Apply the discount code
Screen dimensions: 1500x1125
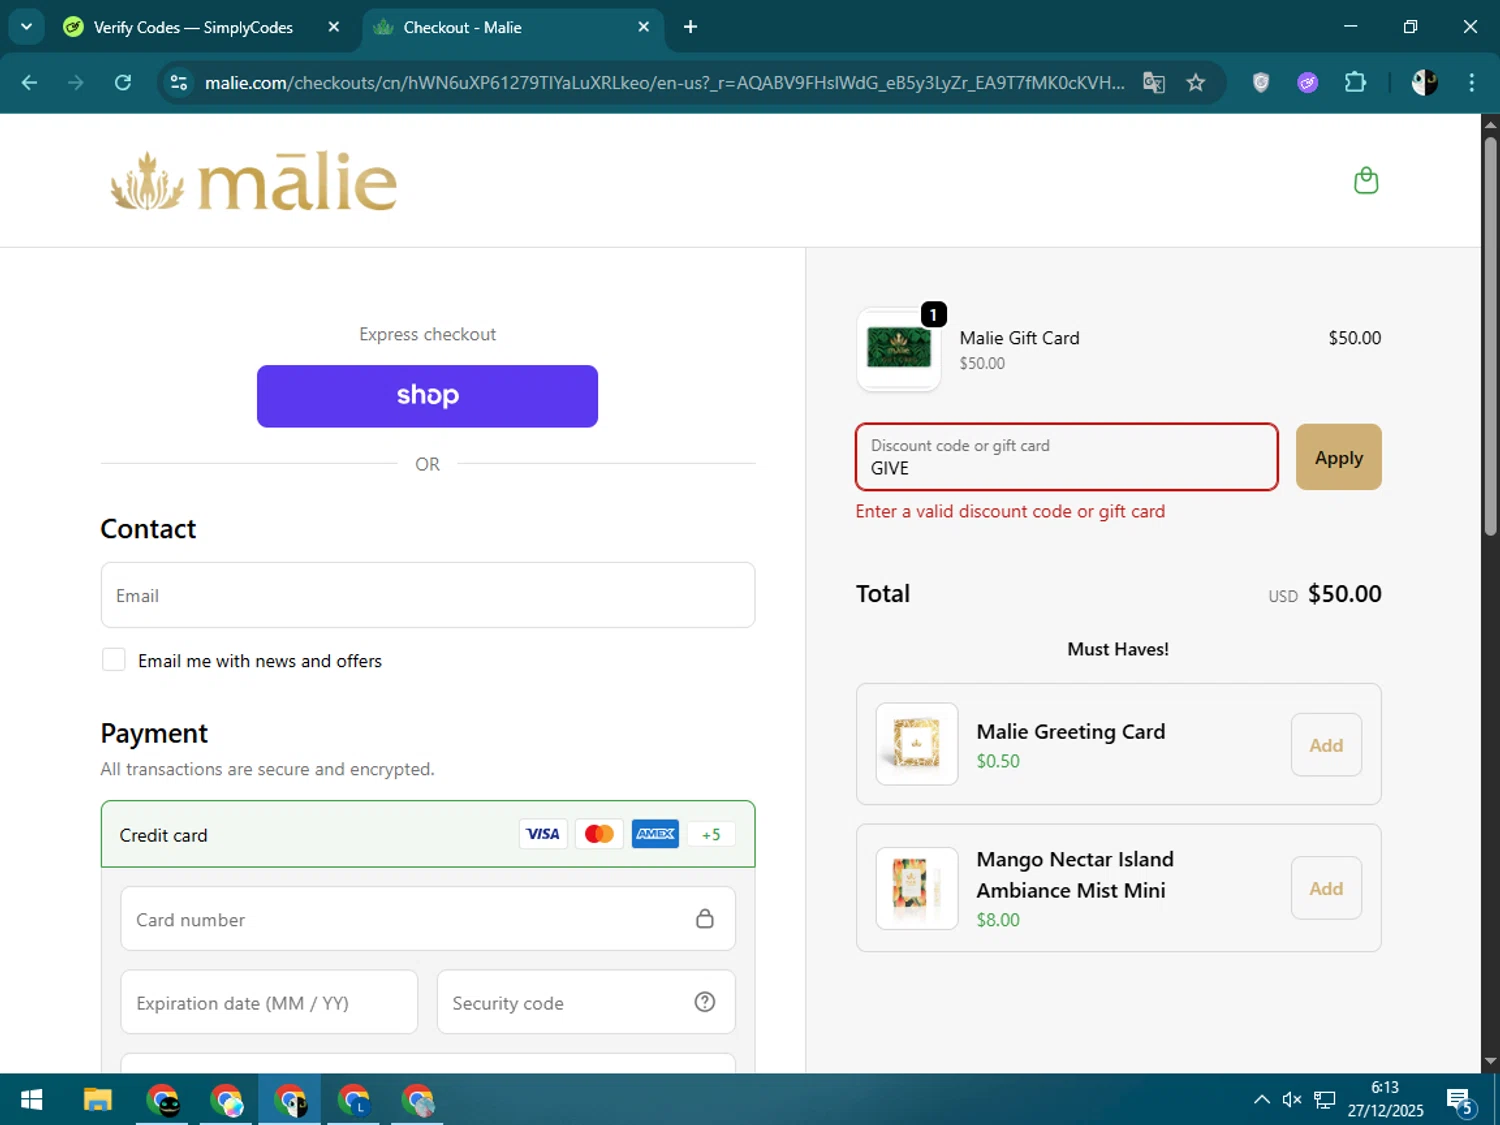tap(1339, 457)
